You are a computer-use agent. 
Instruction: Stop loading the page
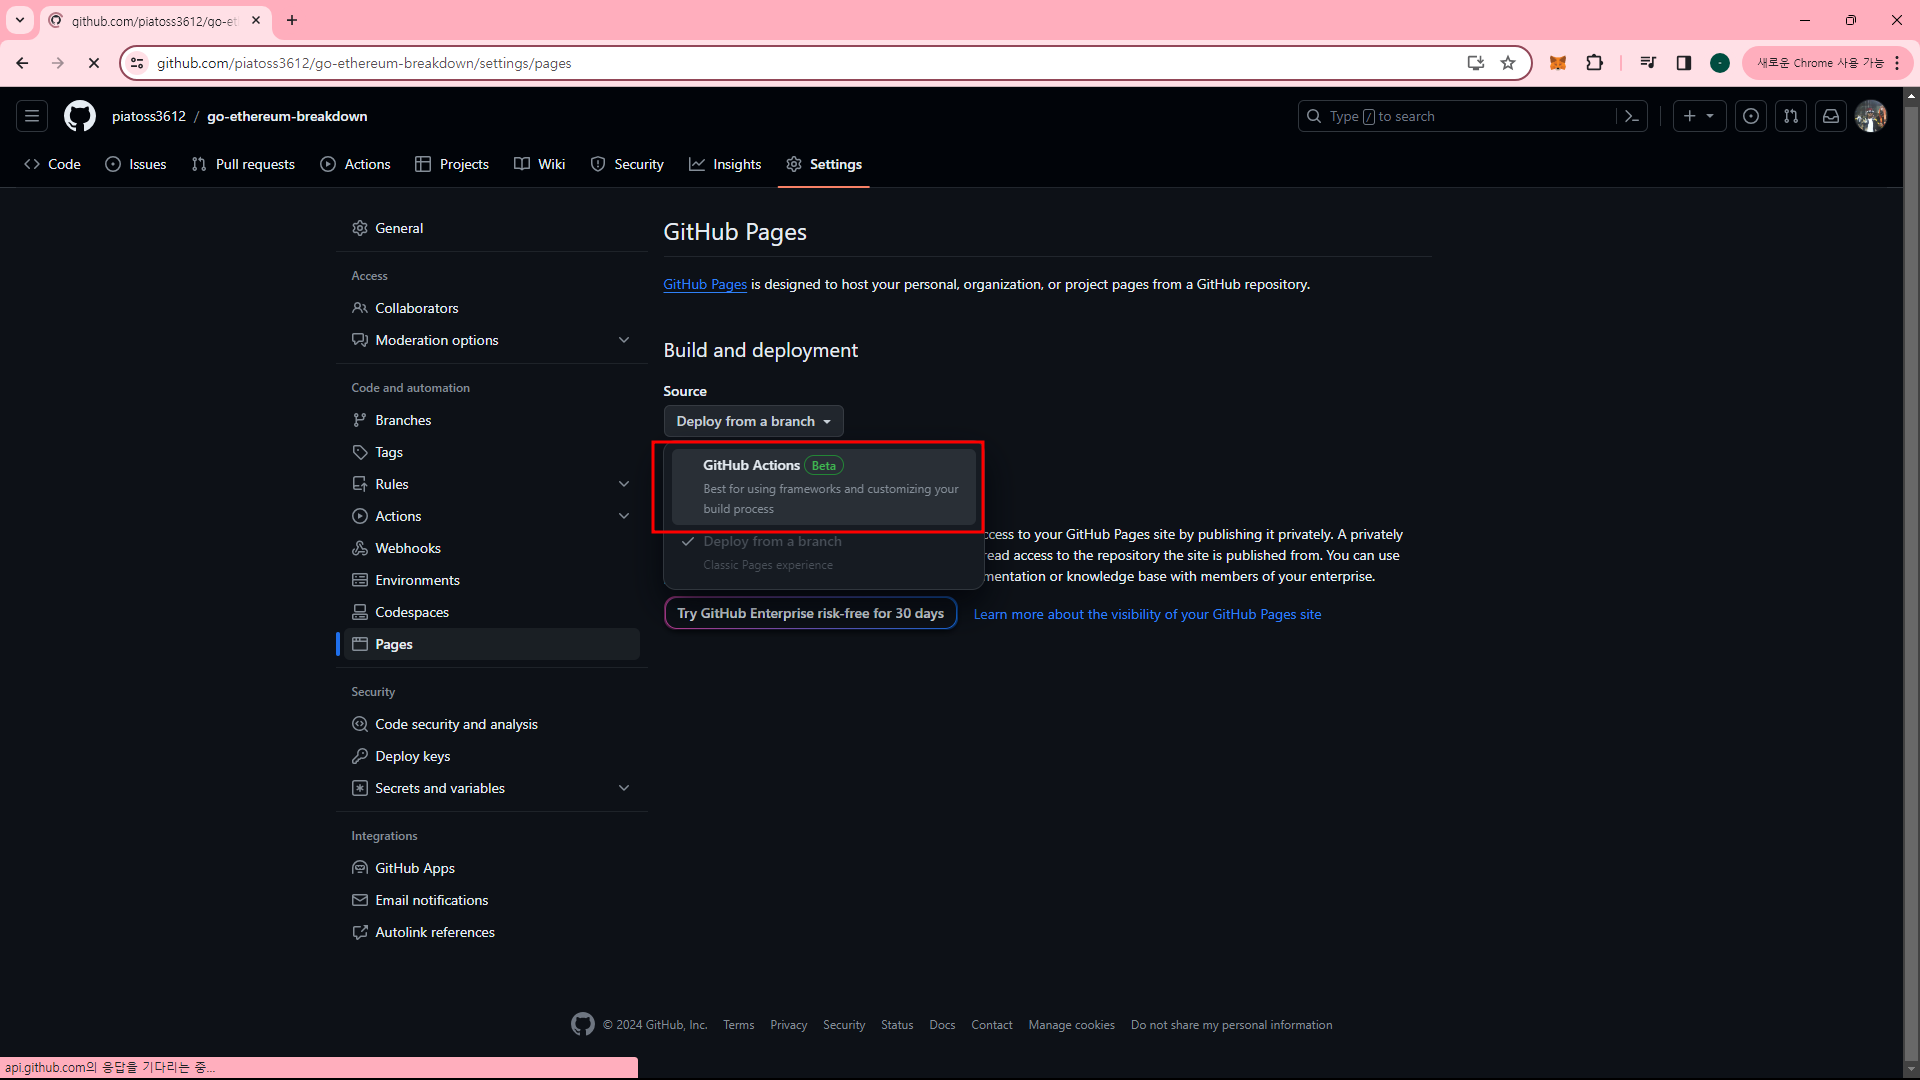pos(94,63)
